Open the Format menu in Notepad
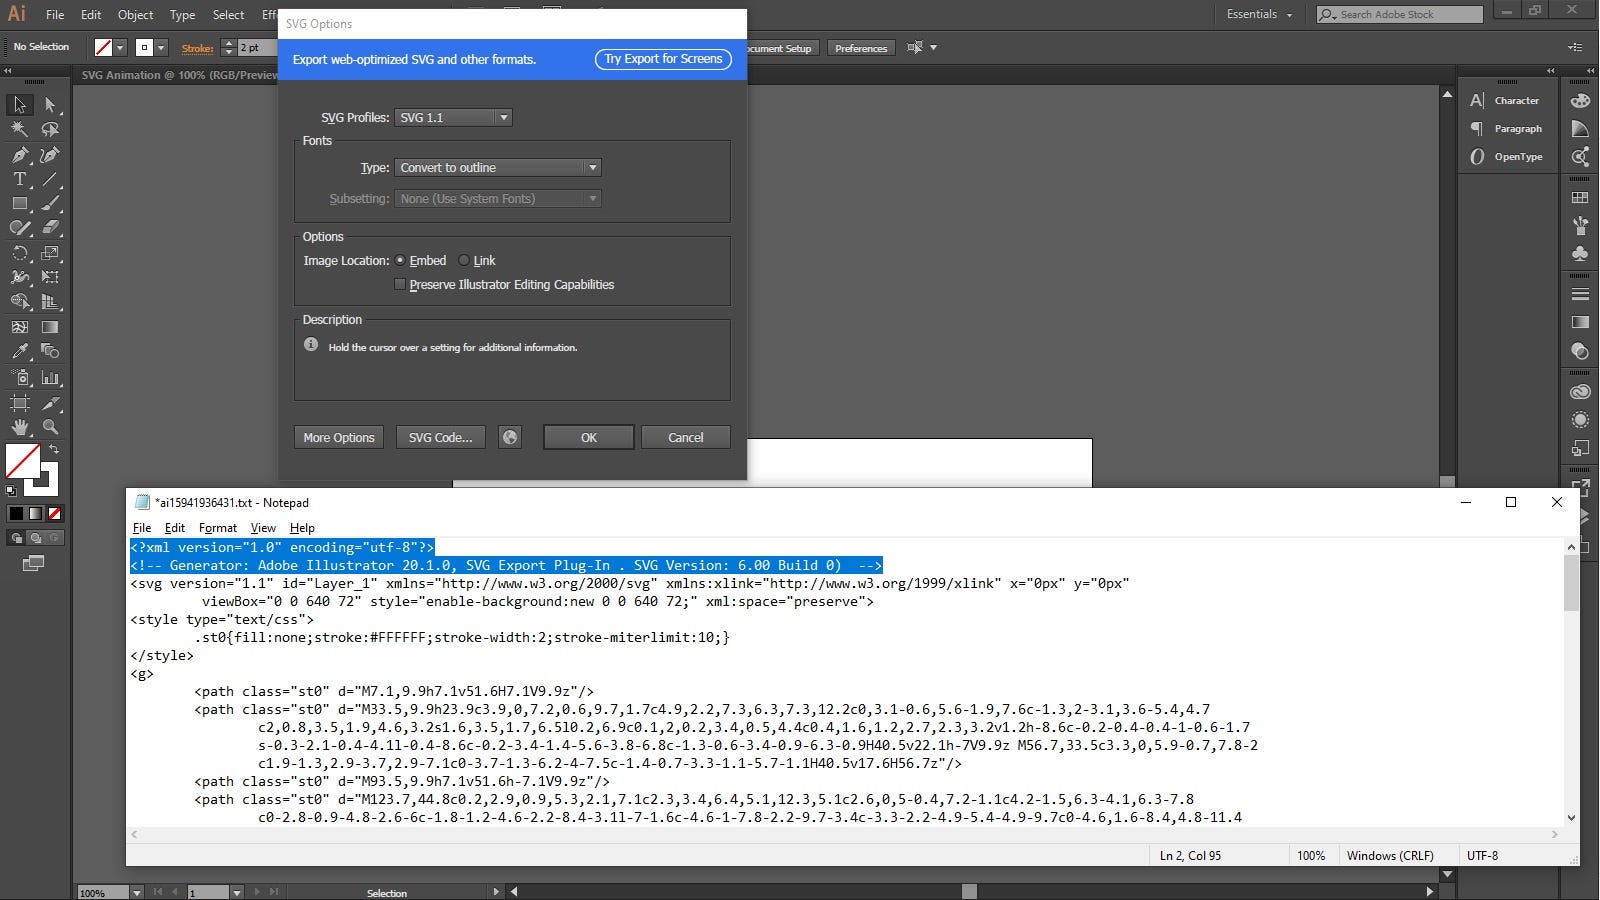This screenshot has height=900, width=1600. pos(218,528)
